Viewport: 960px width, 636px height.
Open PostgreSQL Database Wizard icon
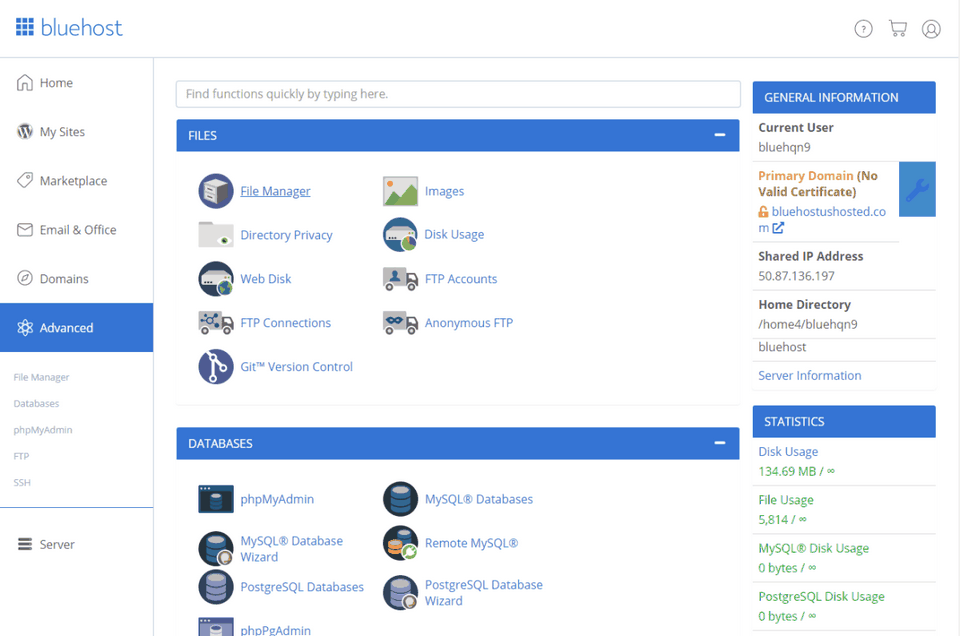(400, 593)
